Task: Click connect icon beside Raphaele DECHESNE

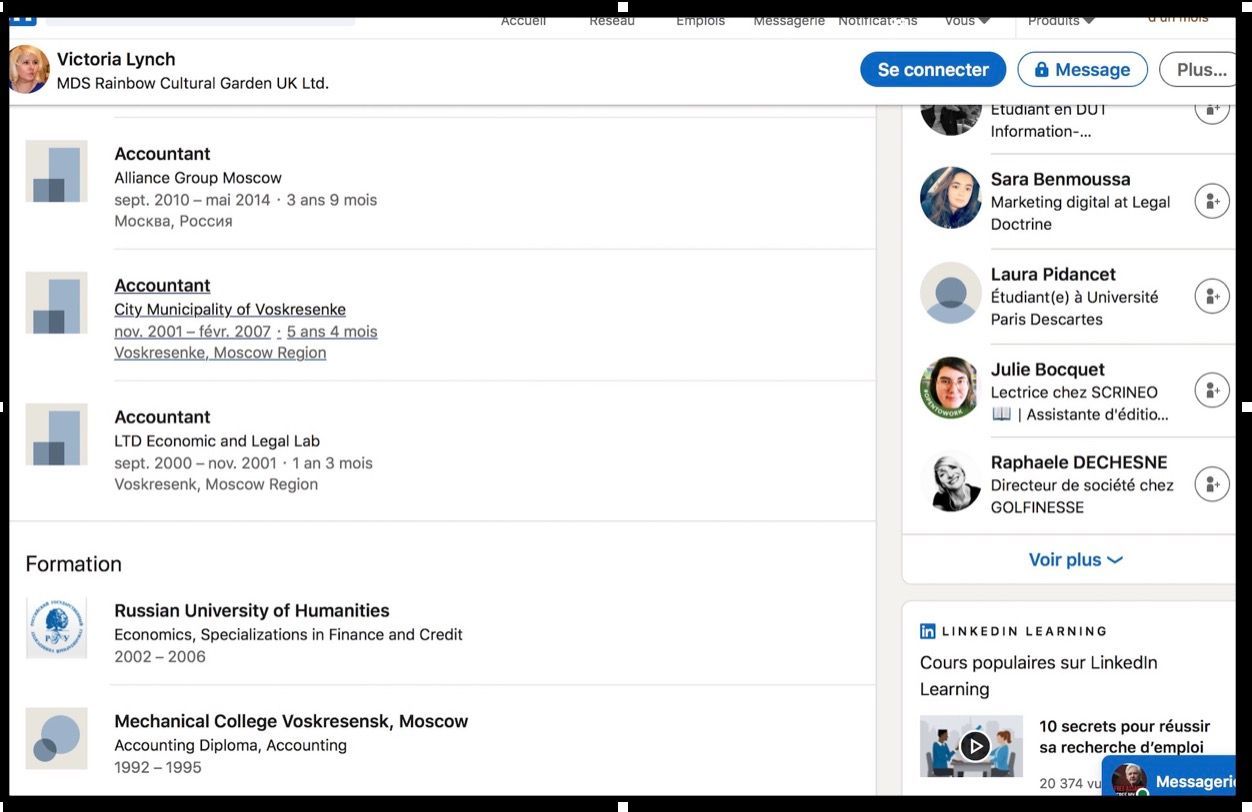Action: (x=1211, y=484)
